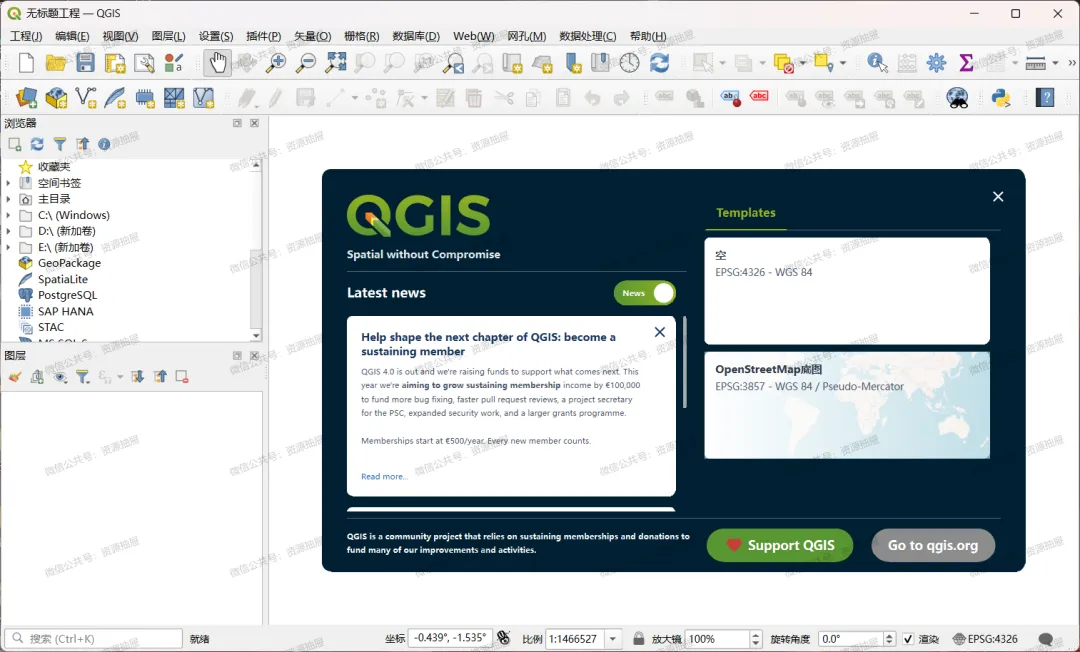
Task: Close the QGIS welcome overlay
Action: pyautogui.click(x=998, y=197)
